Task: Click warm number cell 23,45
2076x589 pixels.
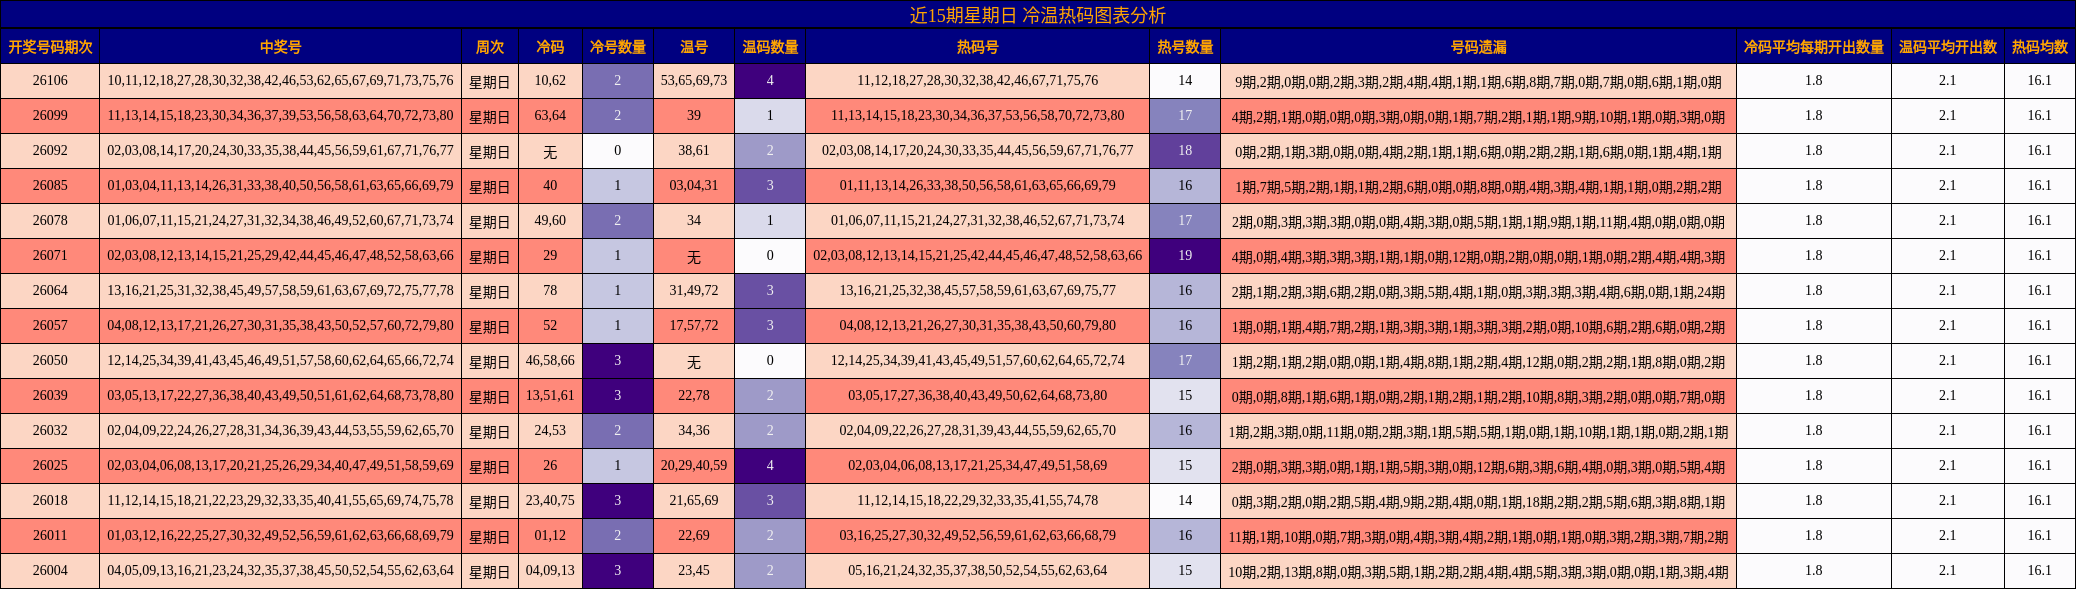Action: 694,571
